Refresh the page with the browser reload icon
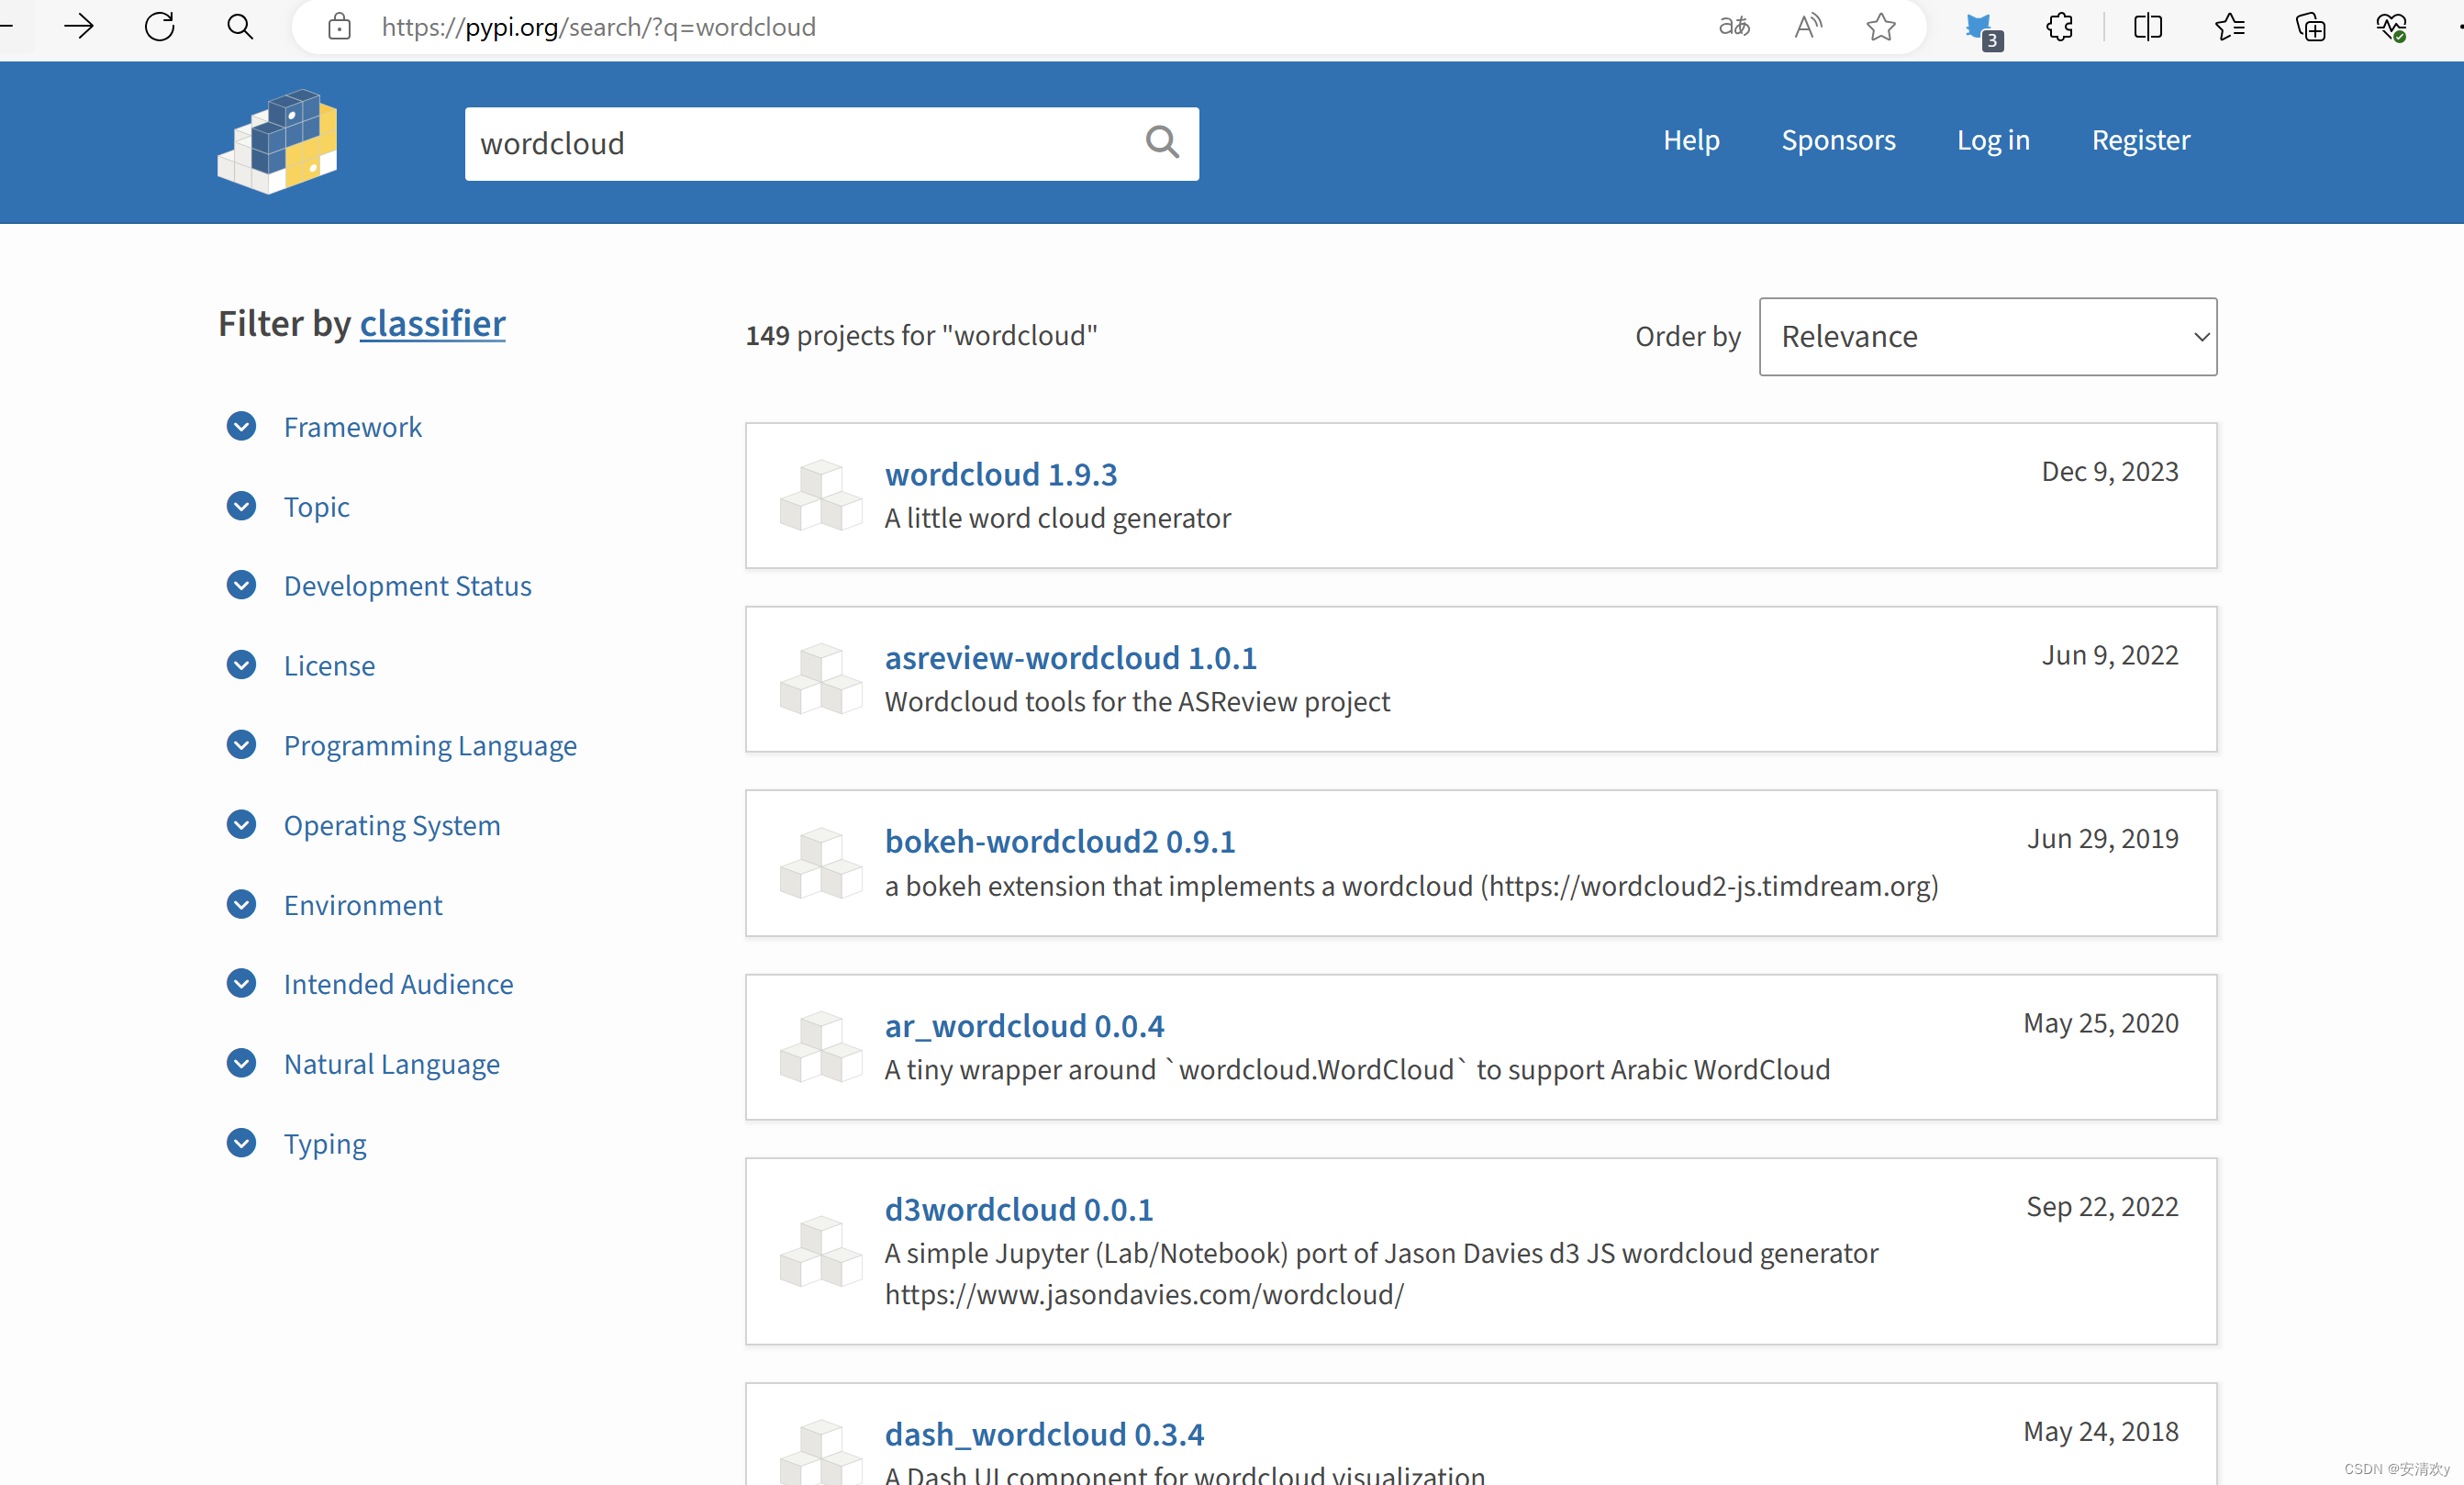2464x1485 pixels. point(160,27)
